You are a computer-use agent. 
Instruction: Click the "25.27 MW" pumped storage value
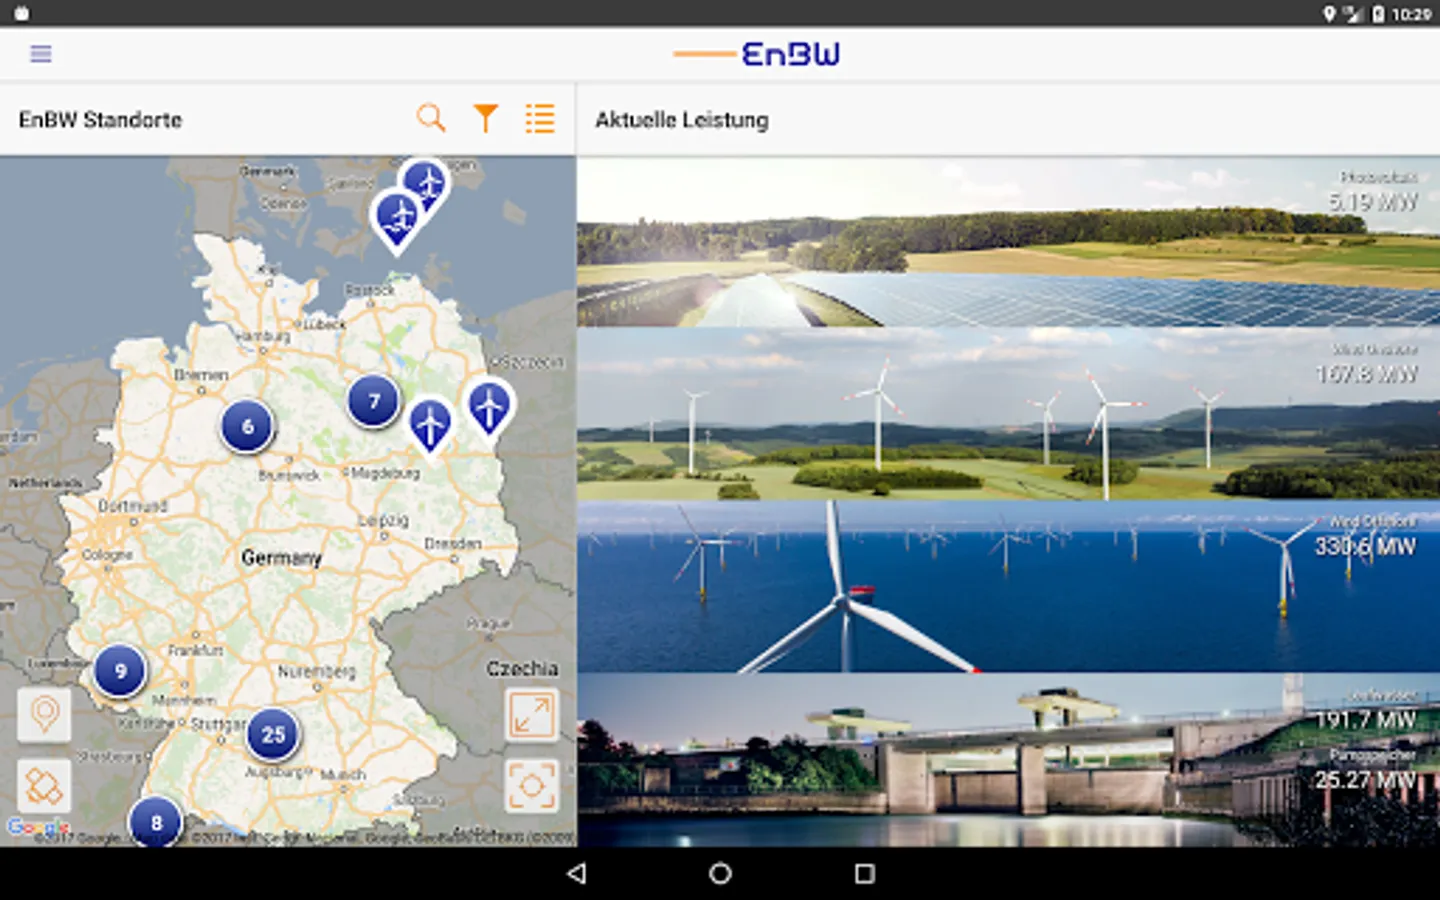click(x=1365, y=779)
